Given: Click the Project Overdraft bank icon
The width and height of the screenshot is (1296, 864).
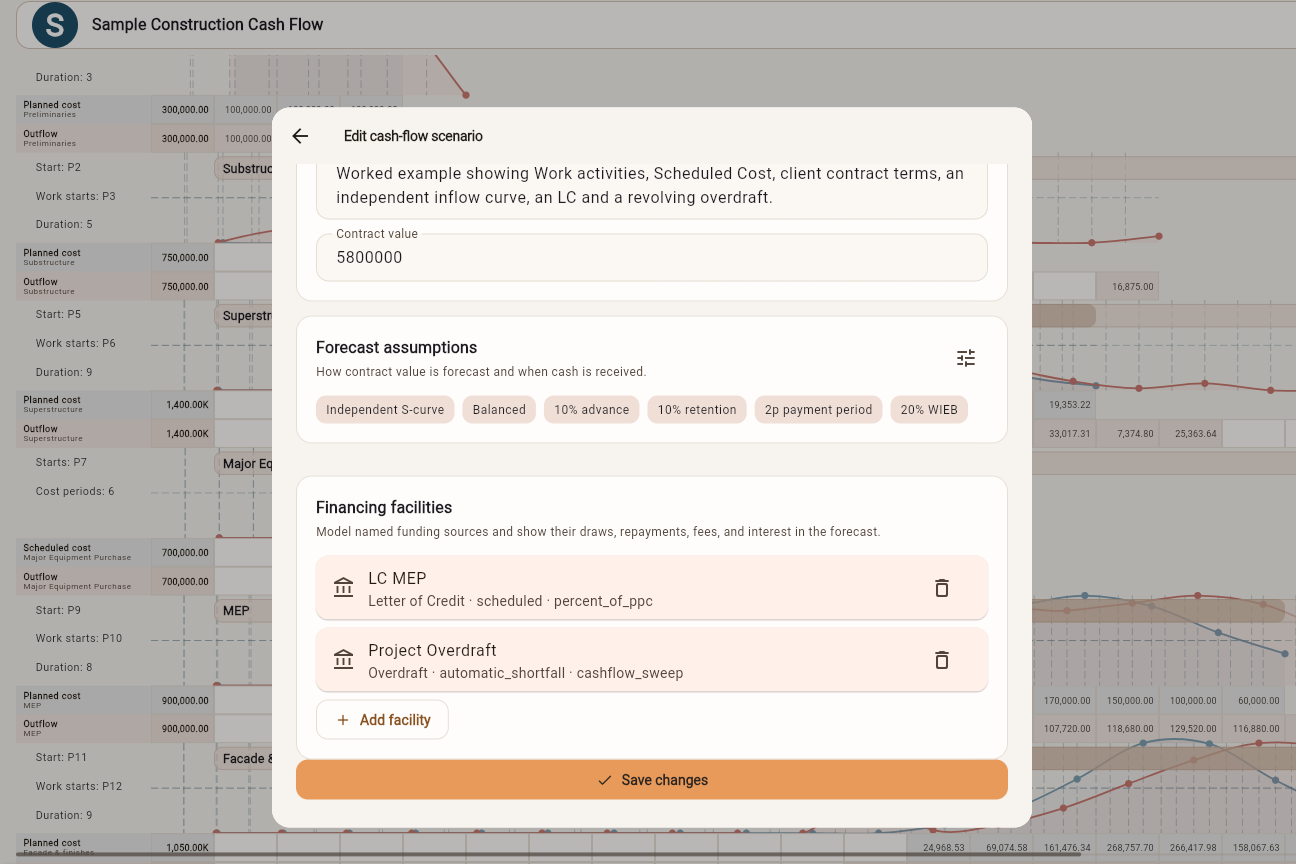Looking at the screenshot, I should [x=344, y=660].
